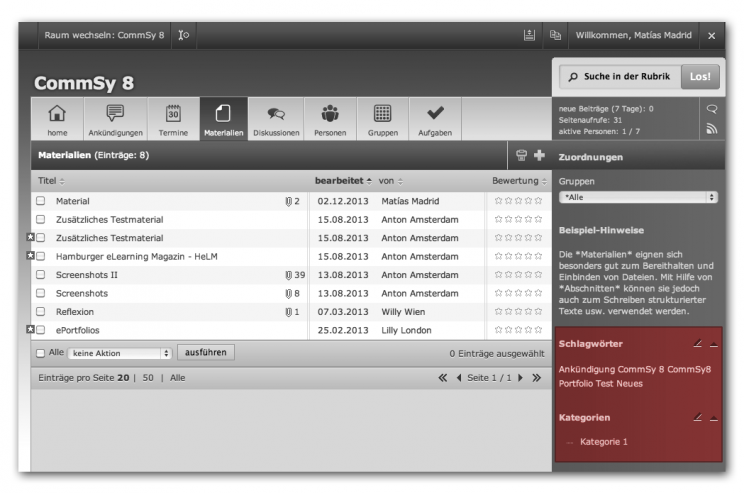Image resolution: width=744 pixels, height=493 pixels.
Task: Open the Ankündigungen rubric
Action: click(115, 119)
